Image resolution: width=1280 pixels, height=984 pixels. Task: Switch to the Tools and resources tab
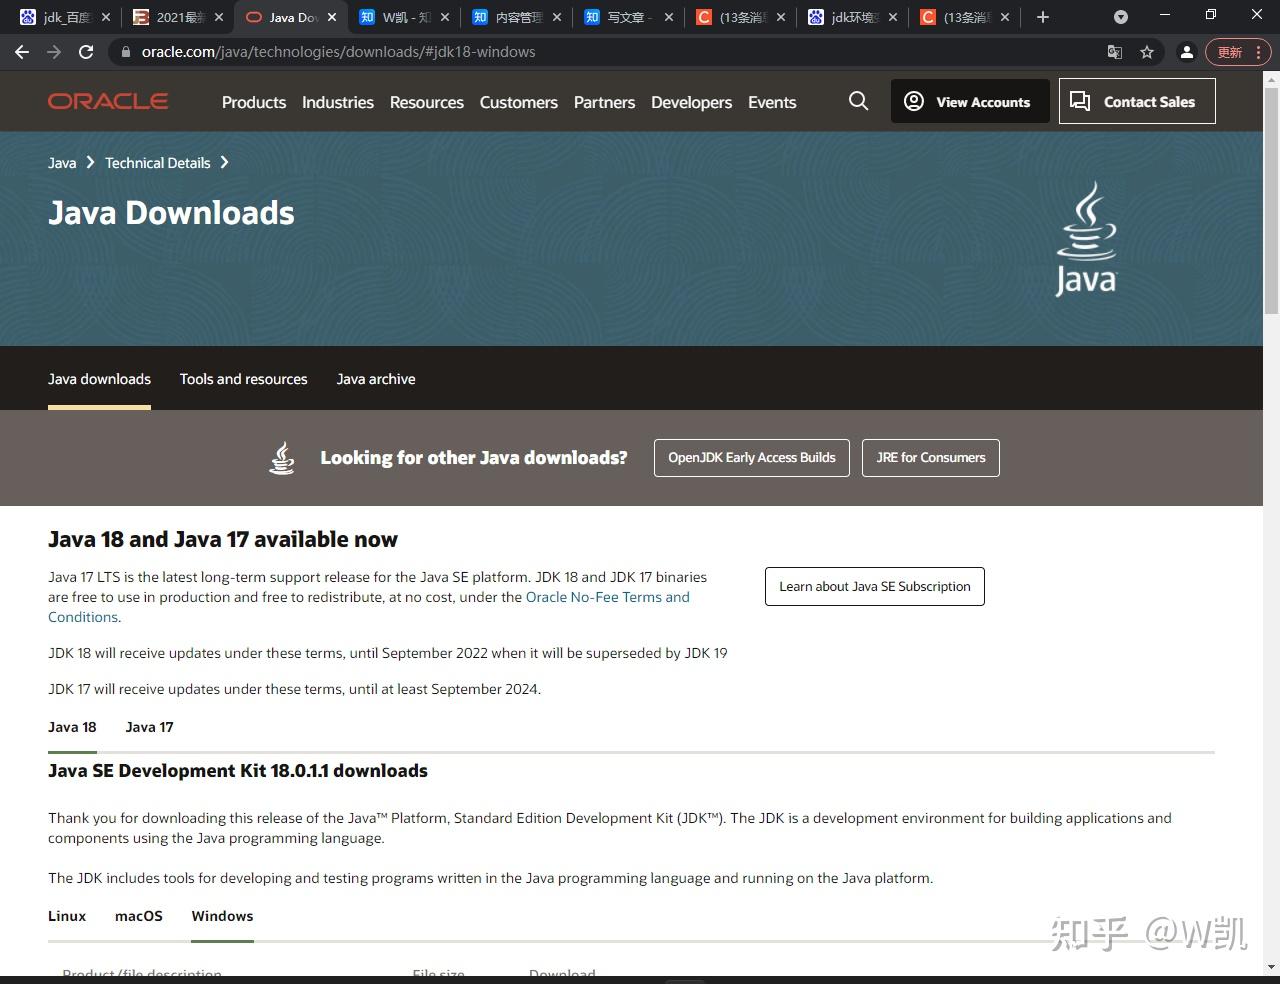coord(243,379)
